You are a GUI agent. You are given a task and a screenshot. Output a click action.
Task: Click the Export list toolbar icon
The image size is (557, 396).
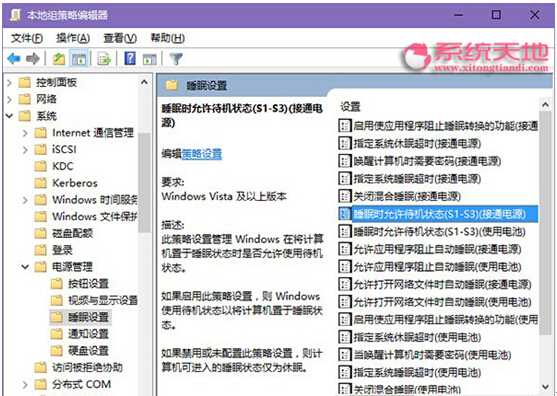click(104, 59)
